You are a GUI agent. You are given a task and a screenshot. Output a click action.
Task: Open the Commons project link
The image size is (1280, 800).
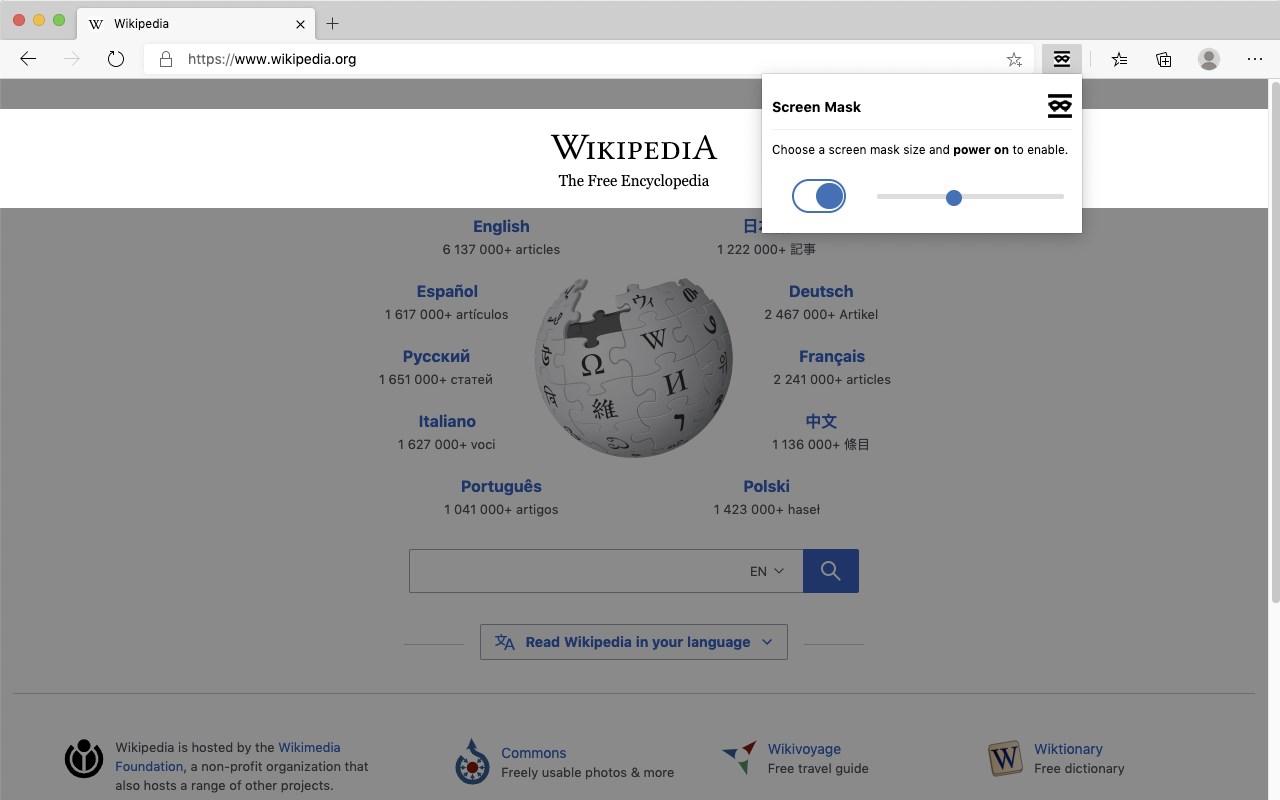coord(534,753)
